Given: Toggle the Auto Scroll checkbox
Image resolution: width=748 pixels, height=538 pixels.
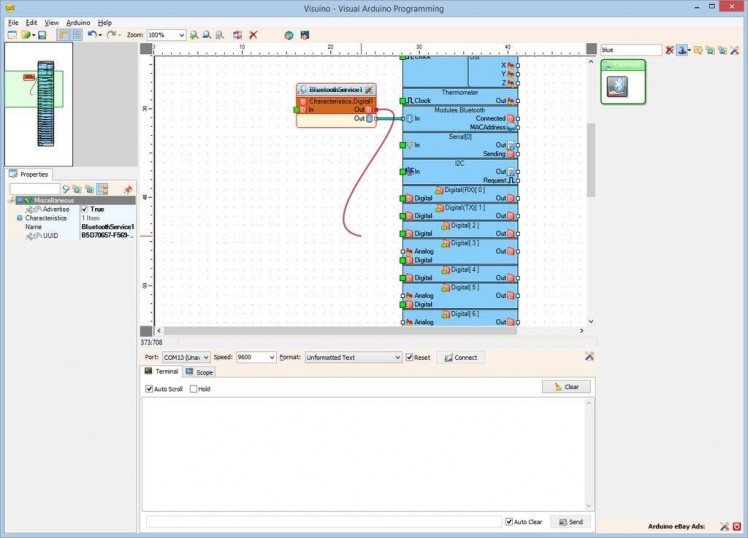Looking at the screenshot, I should (150, 389).
